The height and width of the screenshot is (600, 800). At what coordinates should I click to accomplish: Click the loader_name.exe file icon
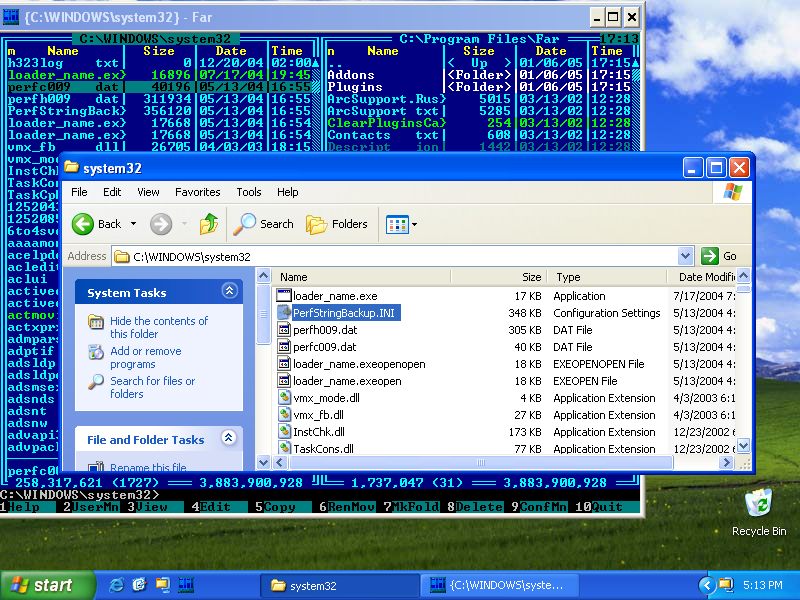(284, 296)
